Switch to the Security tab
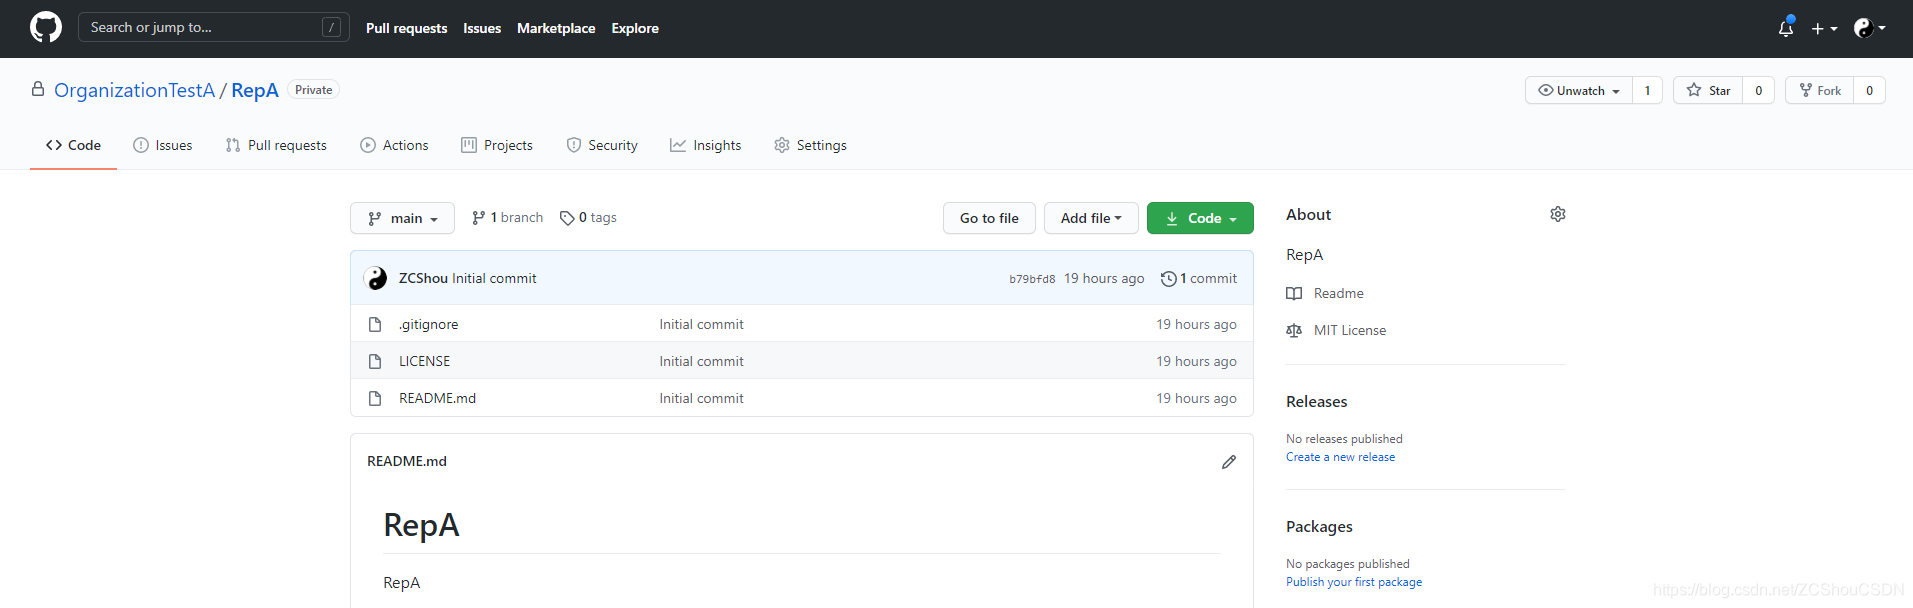The height and width of the screenshot is (608, 1913). [x=602, y=145]
